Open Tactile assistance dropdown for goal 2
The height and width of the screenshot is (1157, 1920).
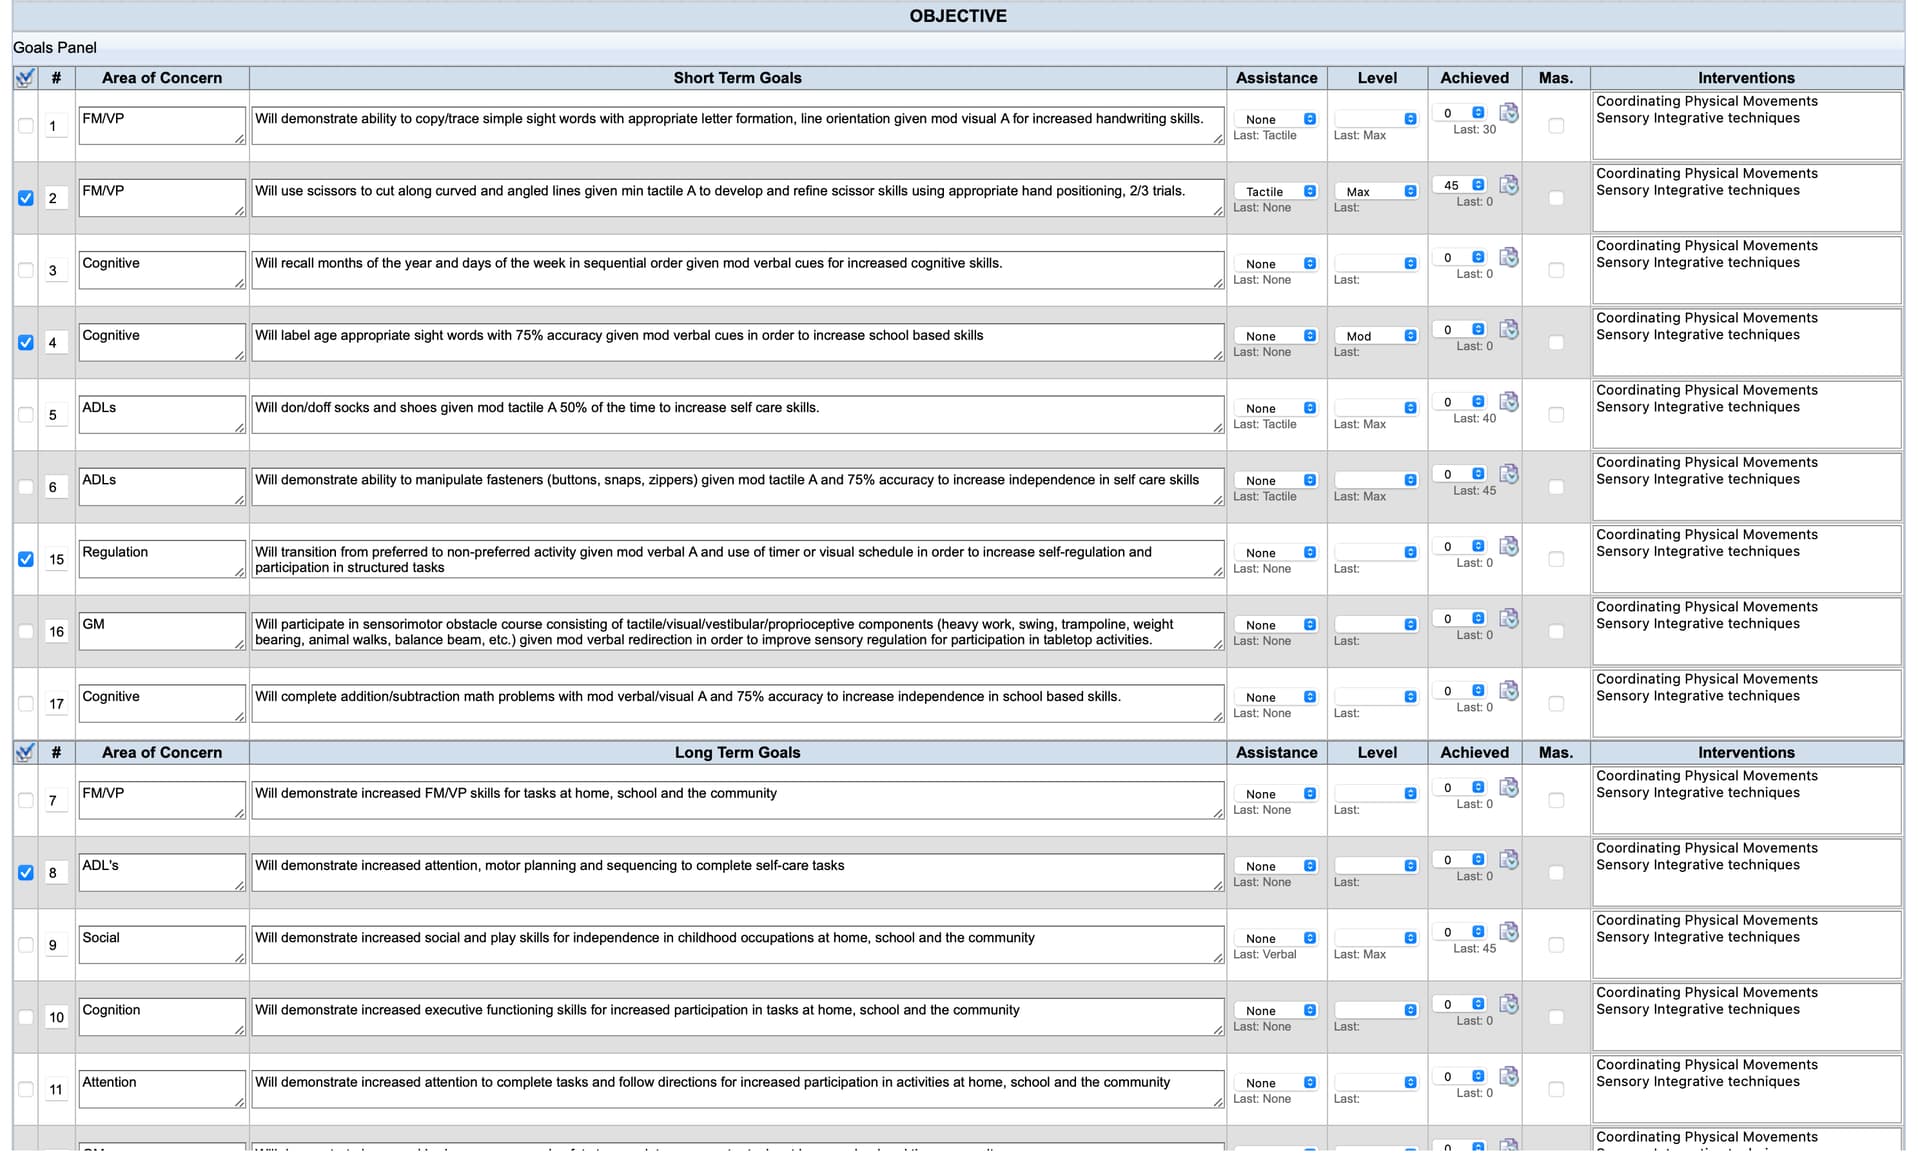click(1276, 191)
